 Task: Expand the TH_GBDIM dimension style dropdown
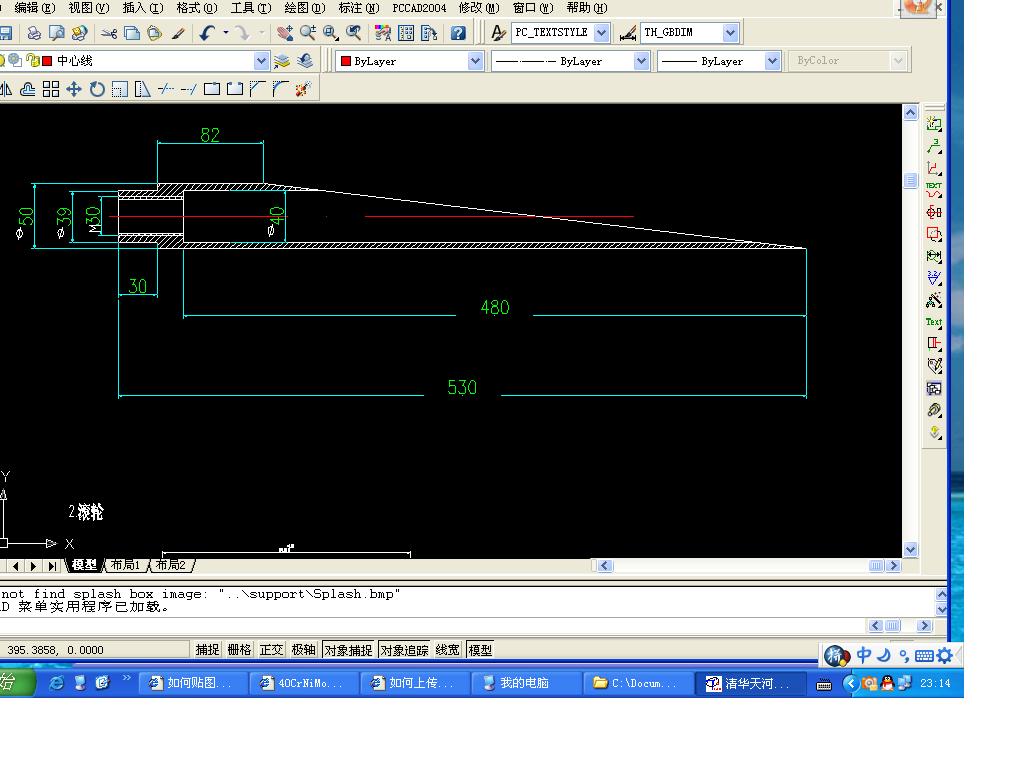tap(730, 33)
